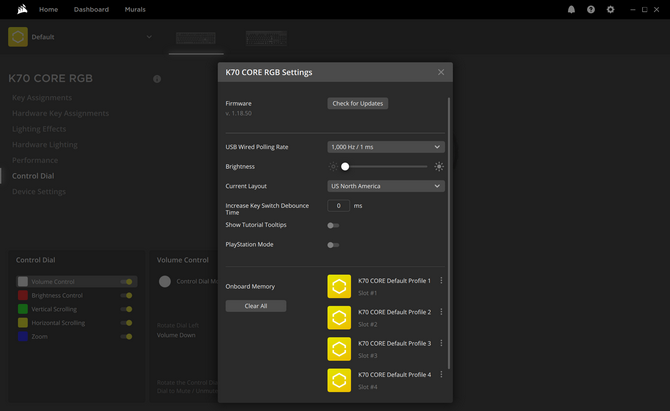This screenshot has height=411, width=670.
Task: Toggle Show Tutorial Tooltips switch
Action: (x=333, y=225)
